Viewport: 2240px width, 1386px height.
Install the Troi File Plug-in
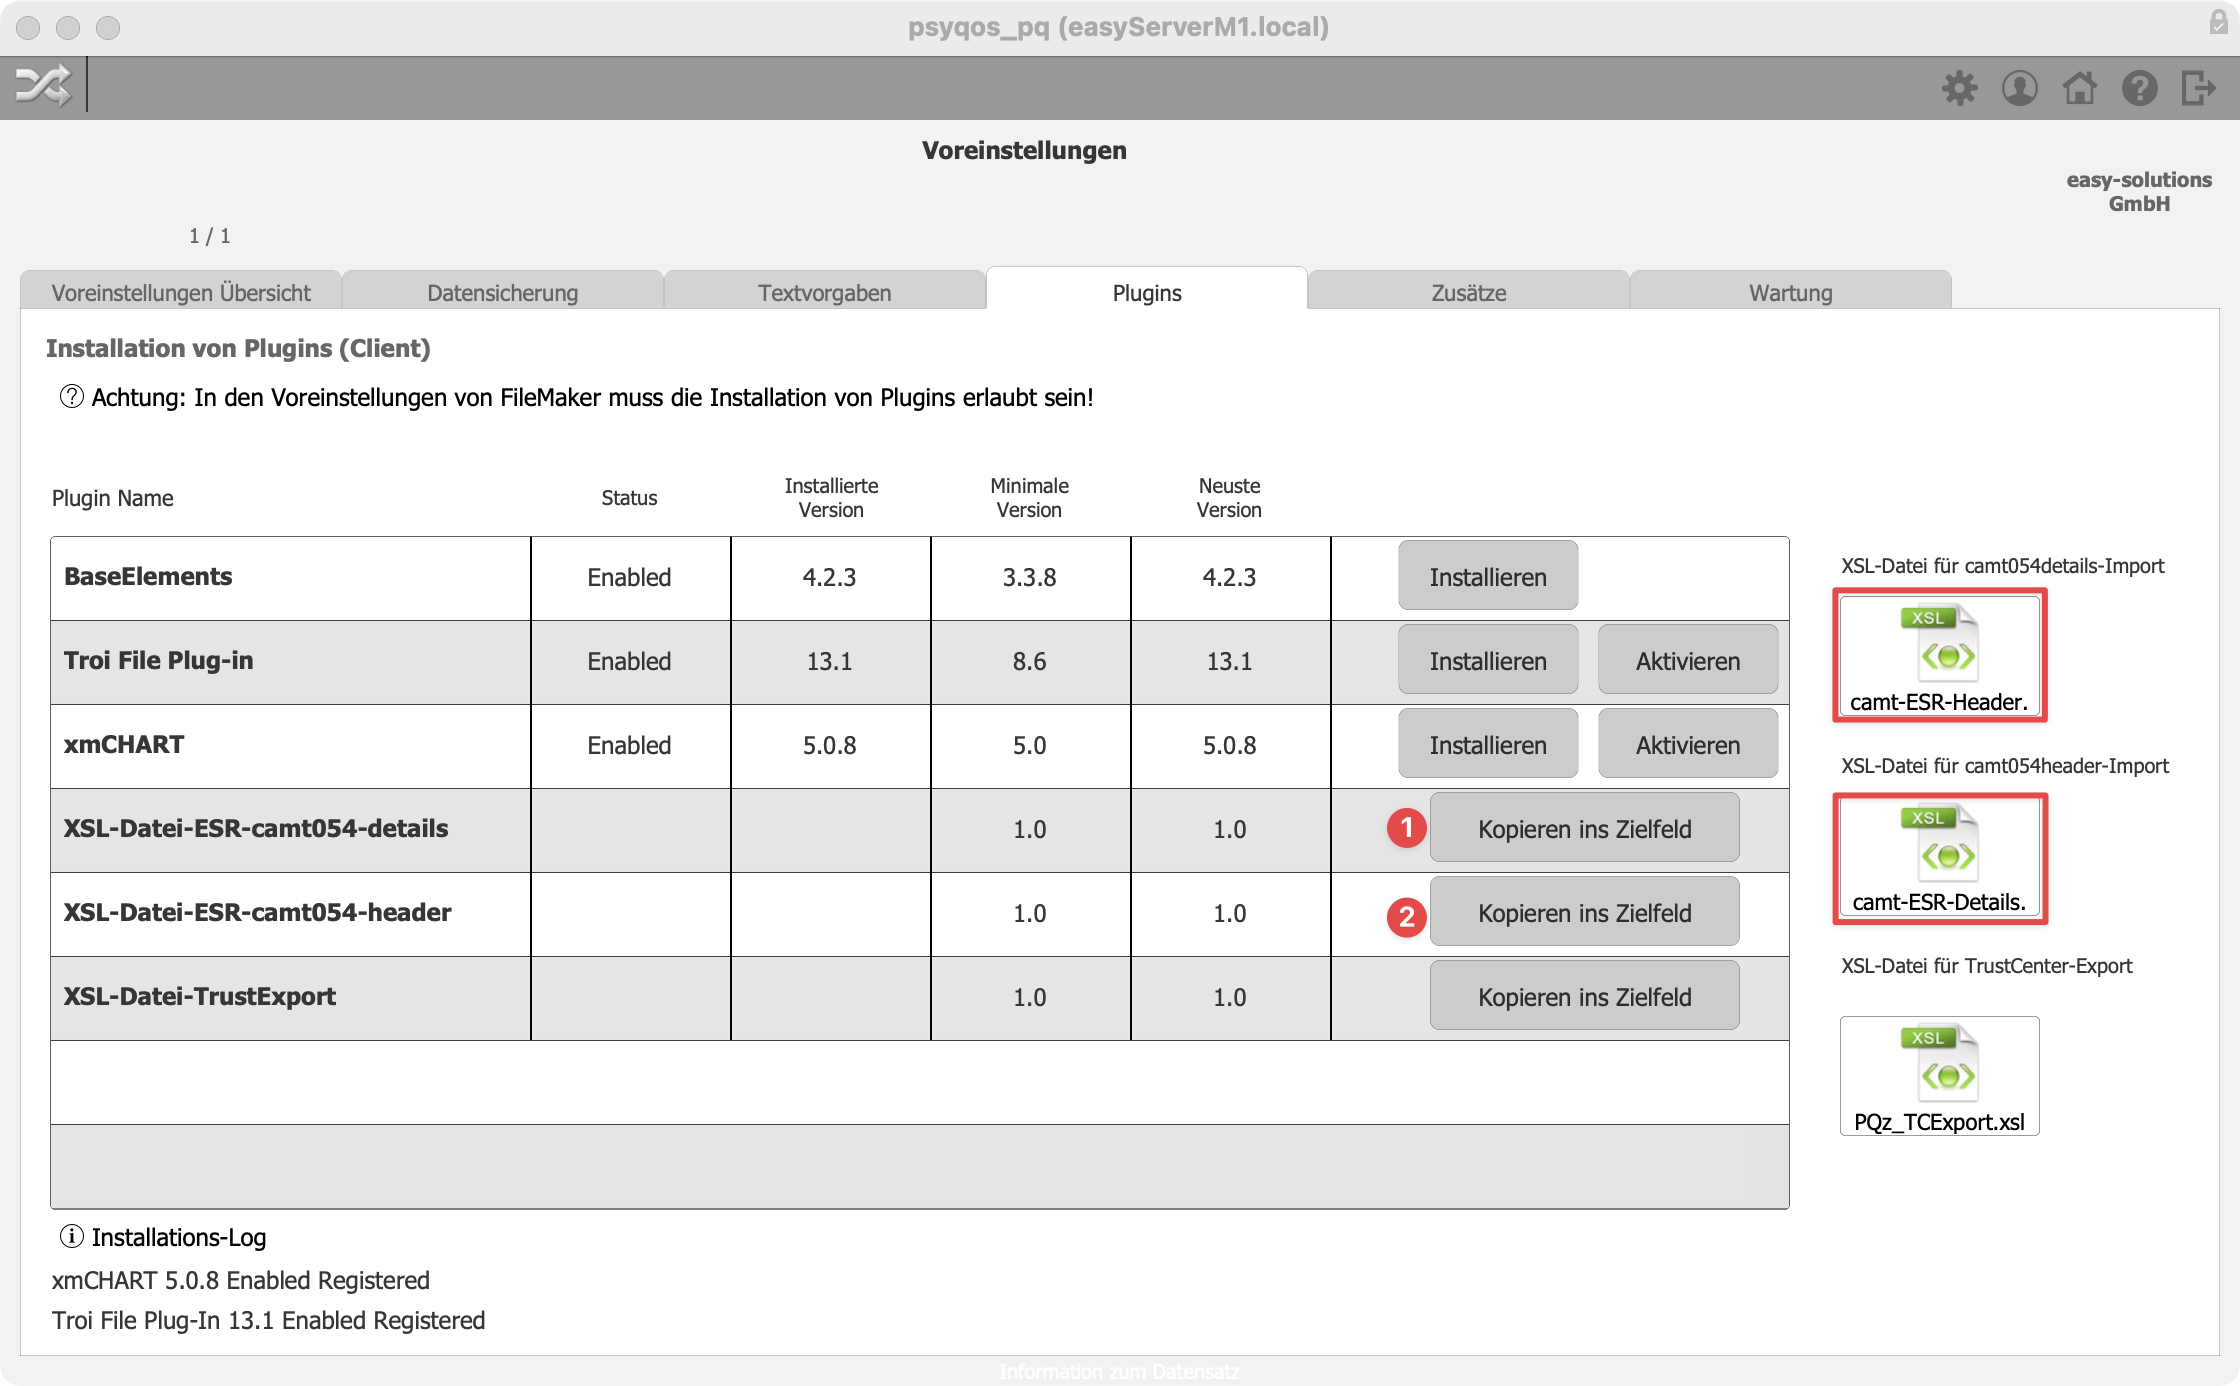pos(1488,660)
